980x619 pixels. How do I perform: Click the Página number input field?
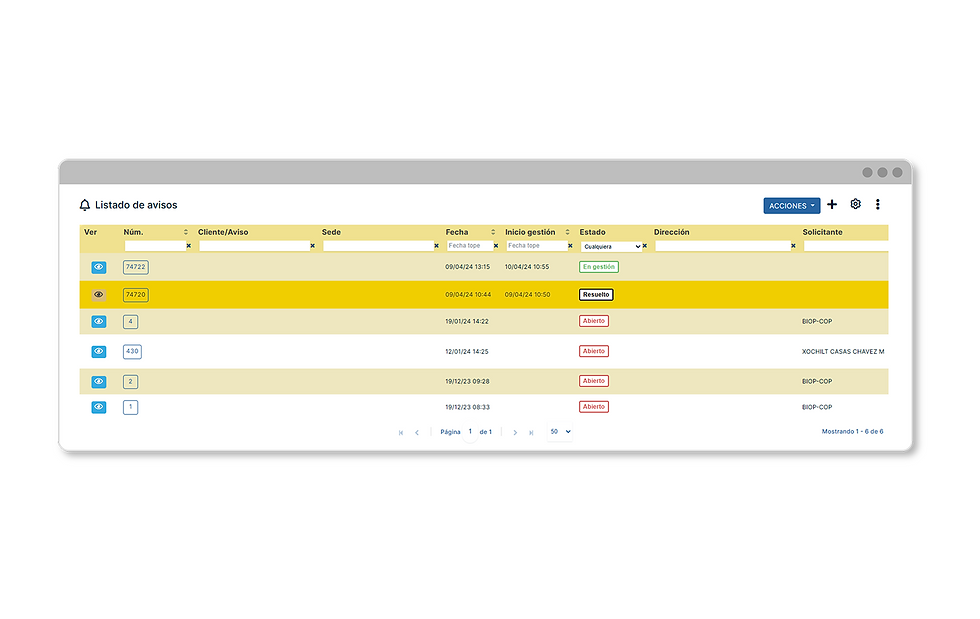point(470,431)
